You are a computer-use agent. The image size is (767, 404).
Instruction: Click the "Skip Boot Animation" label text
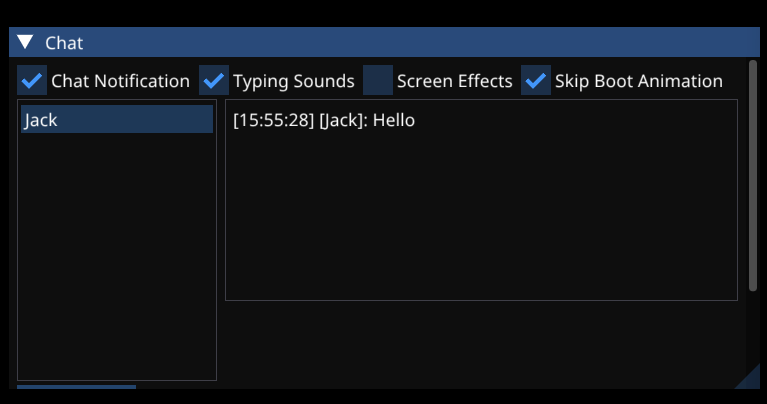(638, 81)
